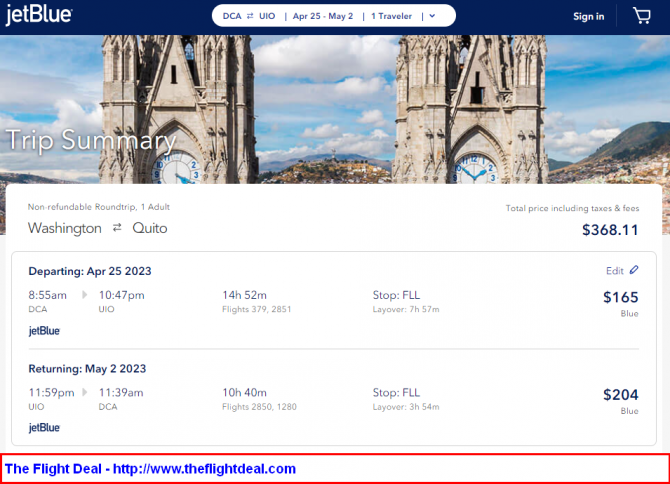Click the '10h 40m' duration
The height and width of the screenshot is (484, 670).
[244, 393]
